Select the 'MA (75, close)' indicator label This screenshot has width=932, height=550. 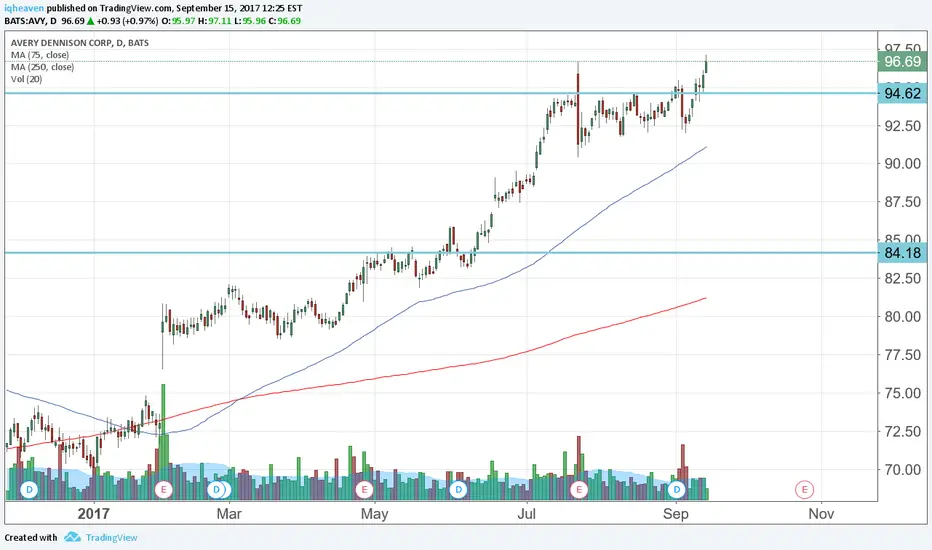40,55
